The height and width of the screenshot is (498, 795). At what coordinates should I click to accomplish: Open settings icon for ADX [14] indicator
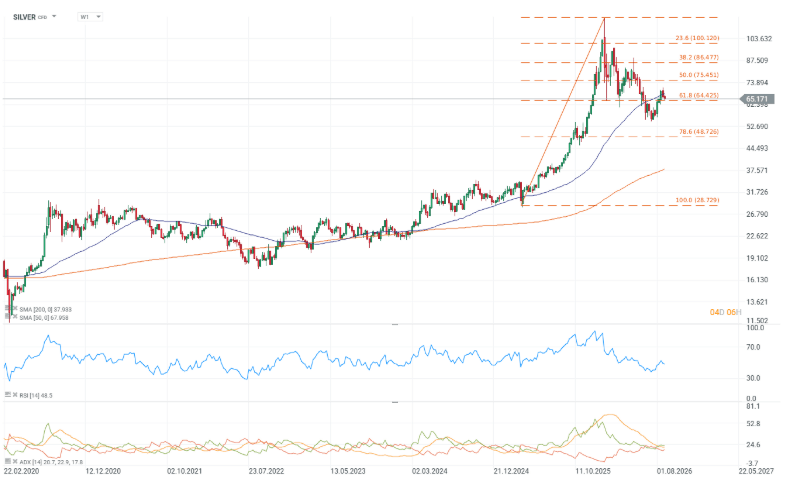8,461
